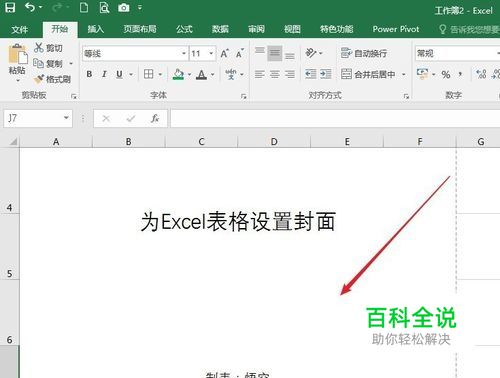Apply accounting number format

[423, 74]
